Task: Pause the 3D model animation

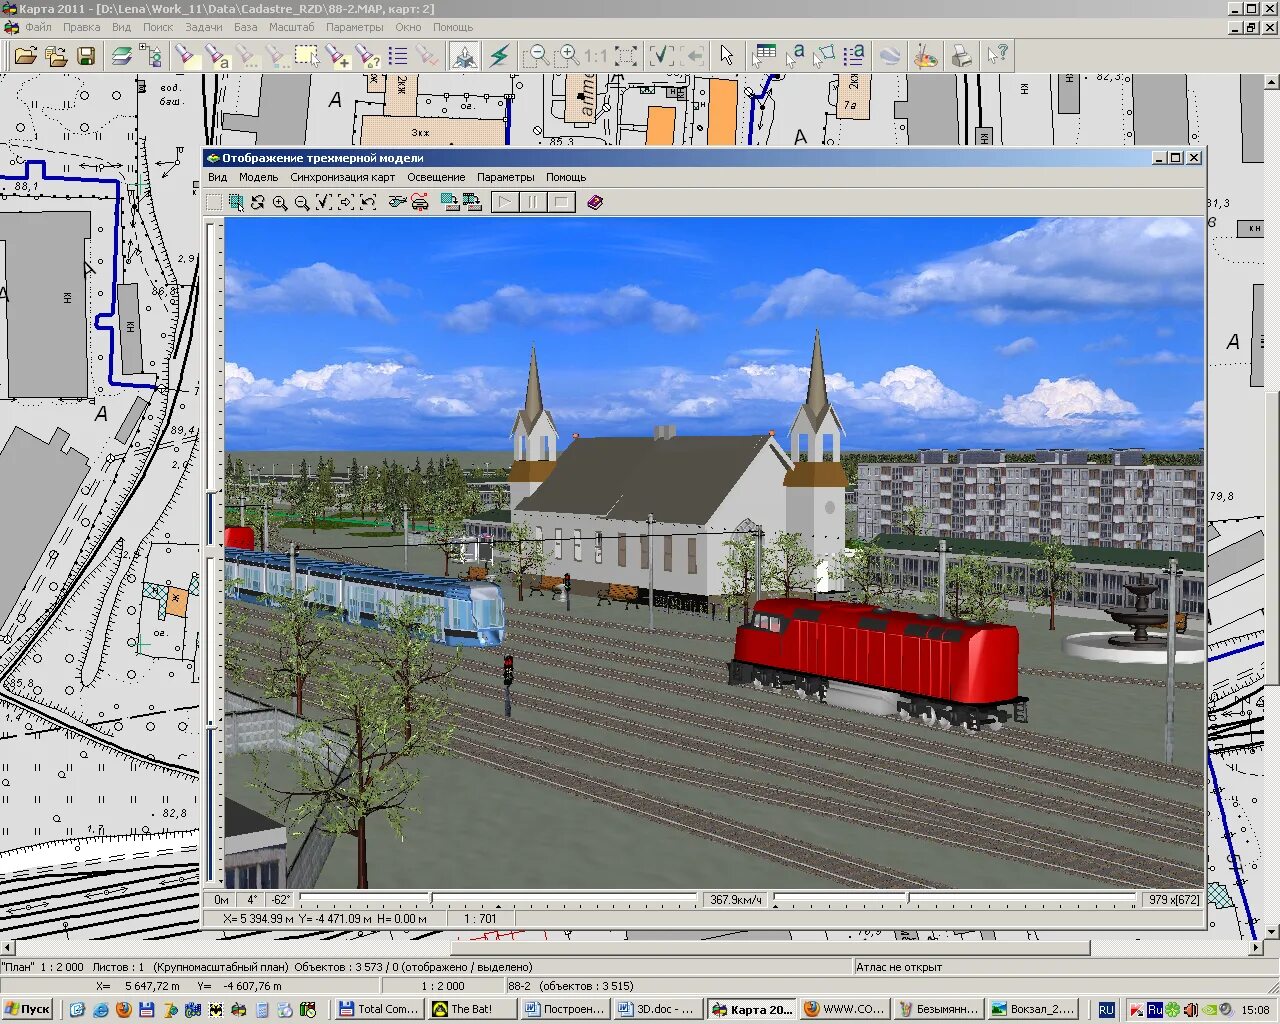Action: (x=533, y=203)
